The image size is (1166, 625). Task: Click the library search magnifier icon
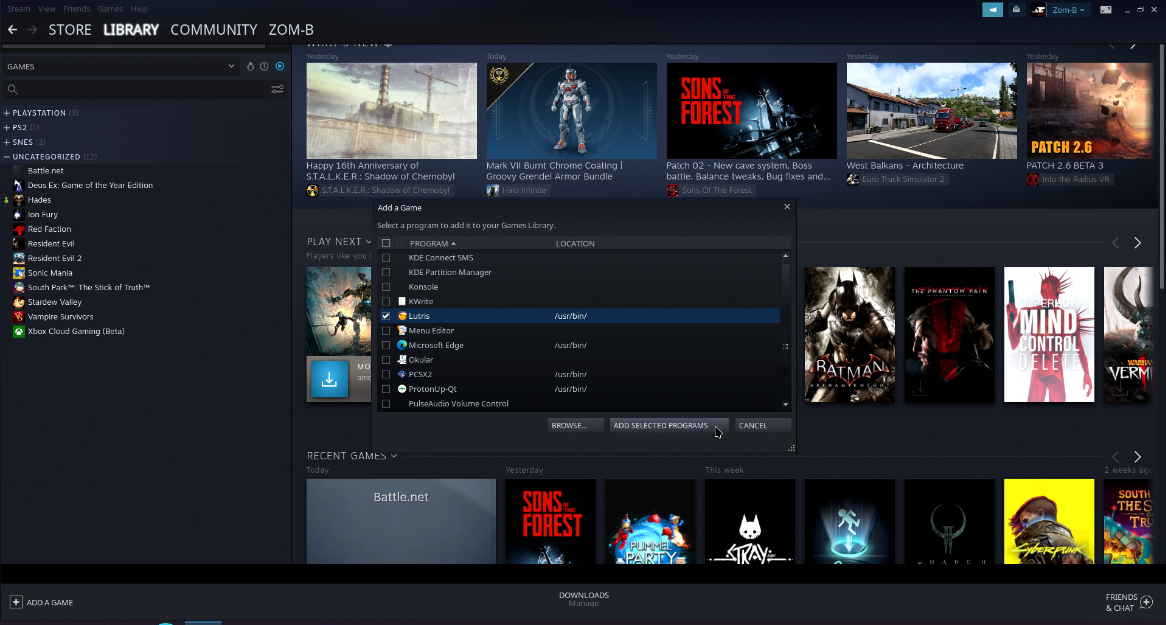tap(13, 89)
